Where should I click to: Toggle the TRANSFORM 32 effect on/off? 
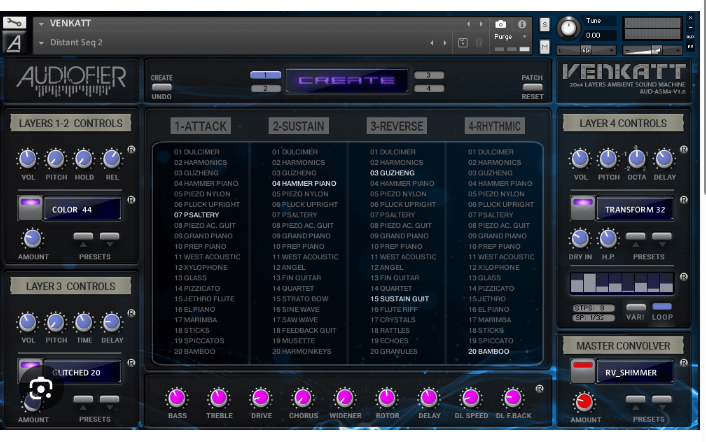(x=583, y=208)
